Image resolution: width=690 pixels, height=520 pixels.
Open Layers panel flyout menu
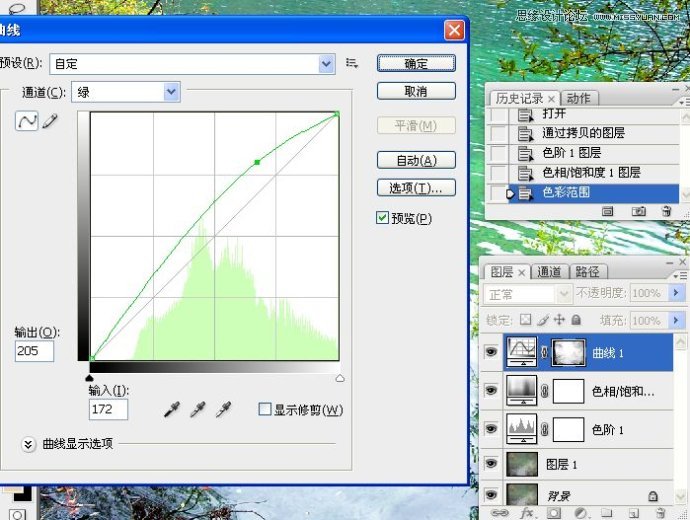coord(681,275)
